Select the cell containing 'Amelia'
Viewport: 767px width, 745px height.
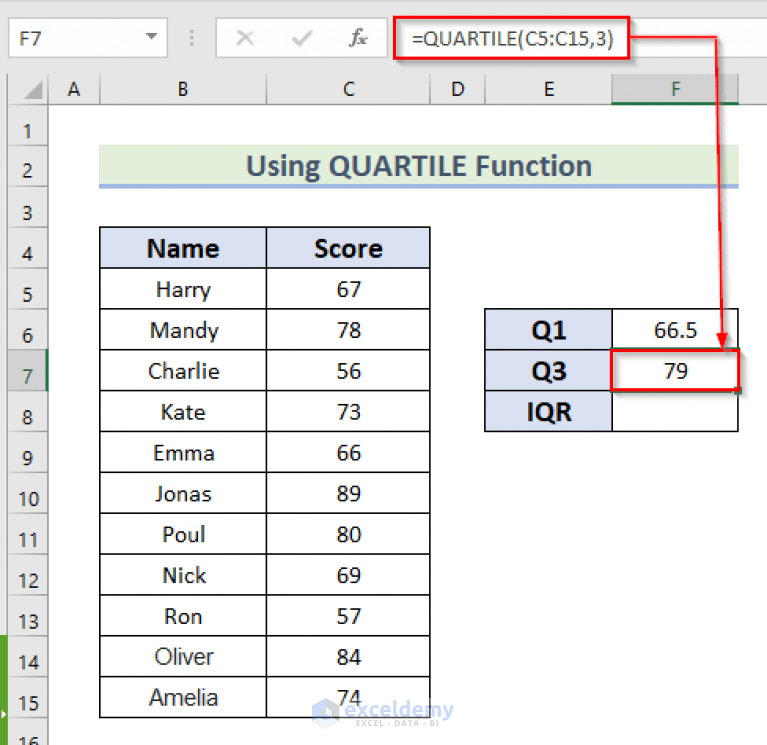tap(183, 698)
